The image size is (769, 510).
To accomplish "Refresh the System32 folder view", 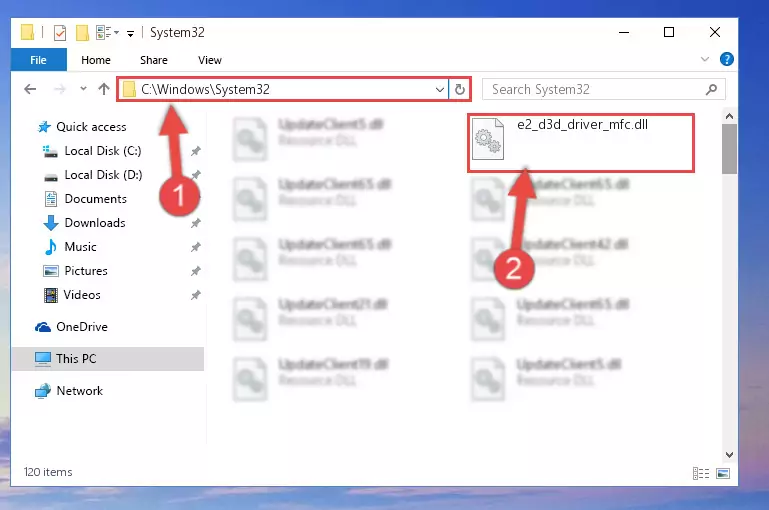I will pyautogui.click(x=460, y=89).
